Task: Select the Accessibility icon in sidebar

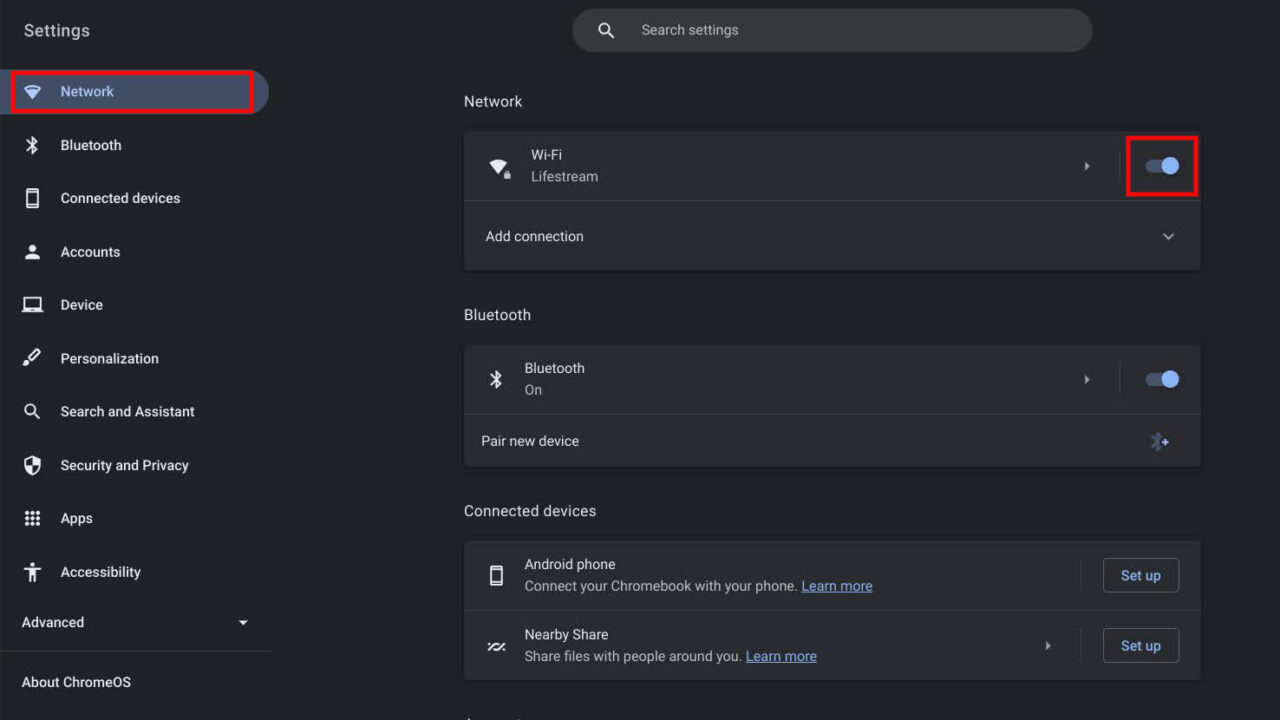Action: (x=31, y=571)
